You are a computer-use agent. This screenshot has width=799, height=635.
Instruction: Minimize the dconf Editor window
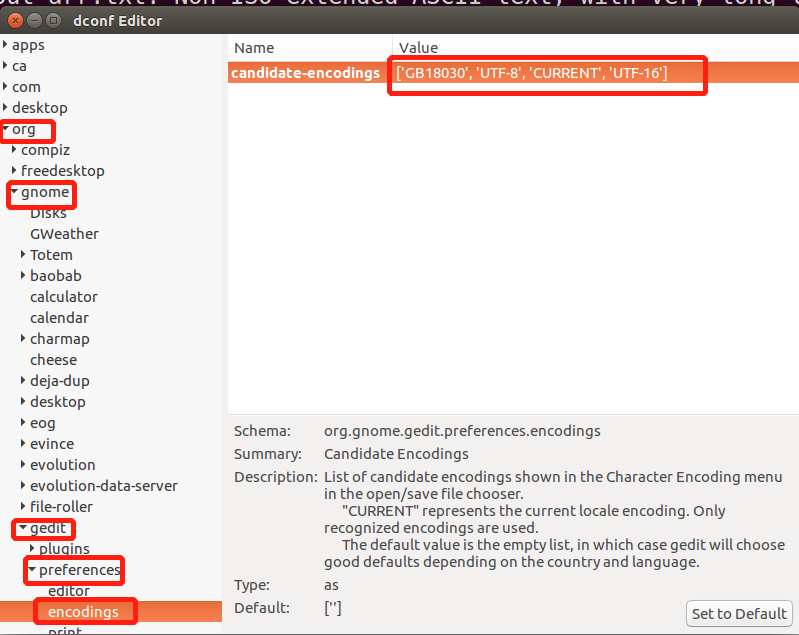34,20
